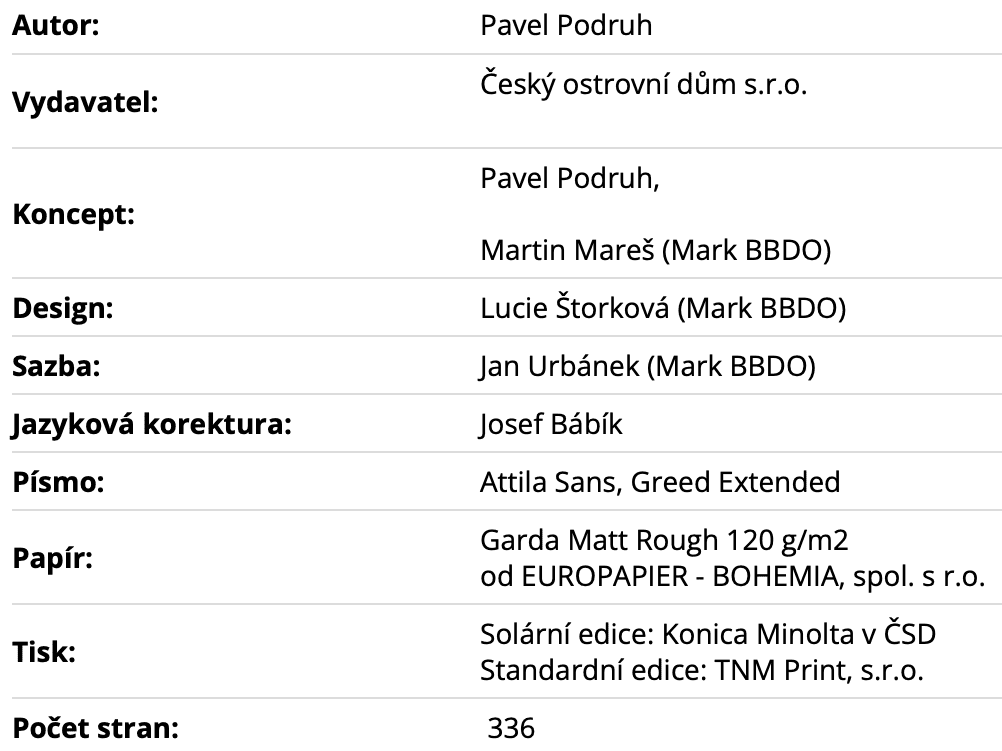Click the "Jazyková korektura:" label
This screenshot has height=751, width=1002.
151,425
